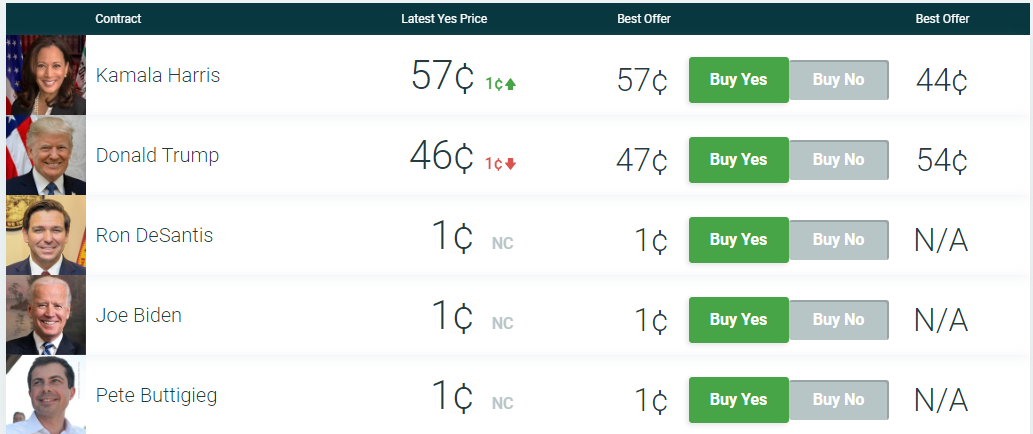Click Buy No for Ron DeSantis
This screenshot has height=434, width=1033.
(839, 240)
